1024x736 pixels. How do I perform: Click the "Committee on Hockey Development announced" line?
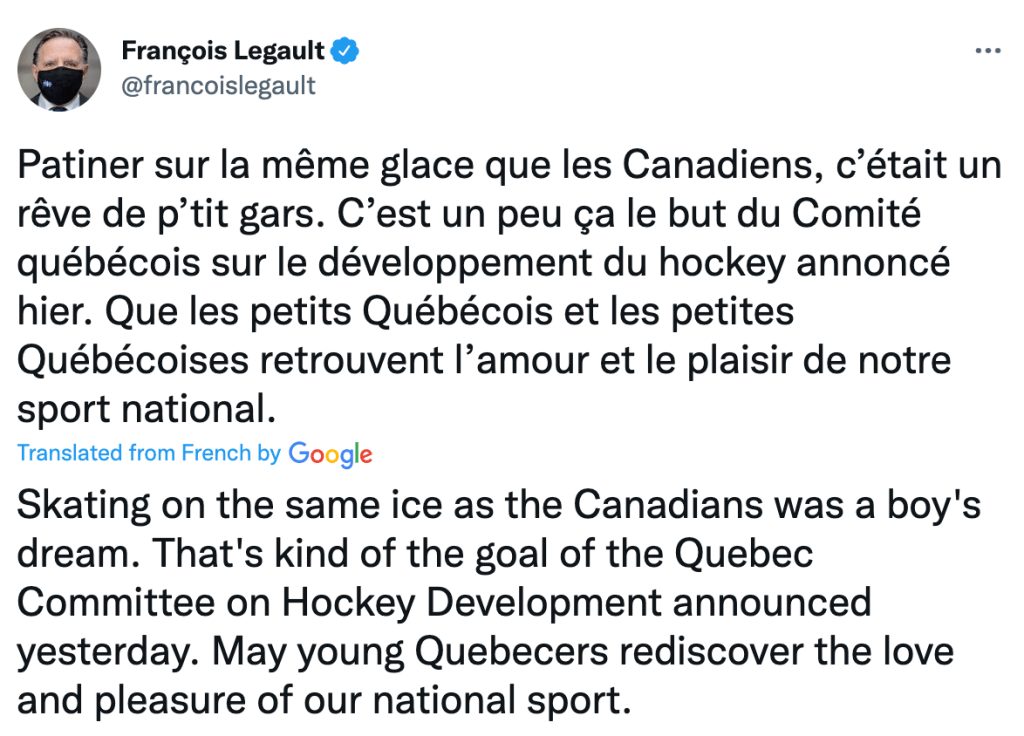click(444, 603)
